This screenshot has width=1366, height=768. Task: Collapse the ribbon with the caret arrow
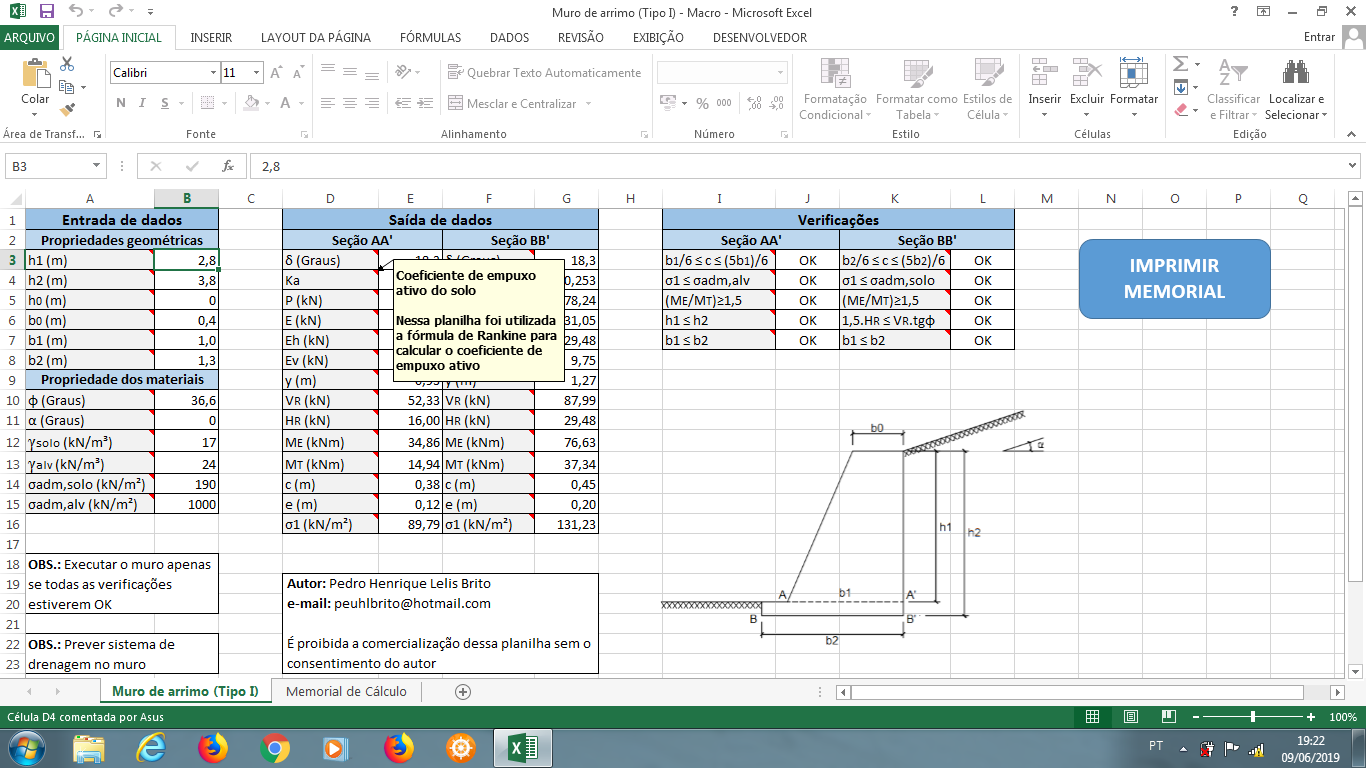point(1352,135)
